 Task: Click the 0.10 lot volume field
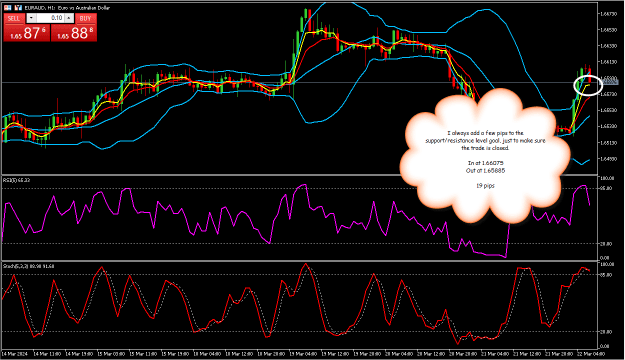point(50,18)
